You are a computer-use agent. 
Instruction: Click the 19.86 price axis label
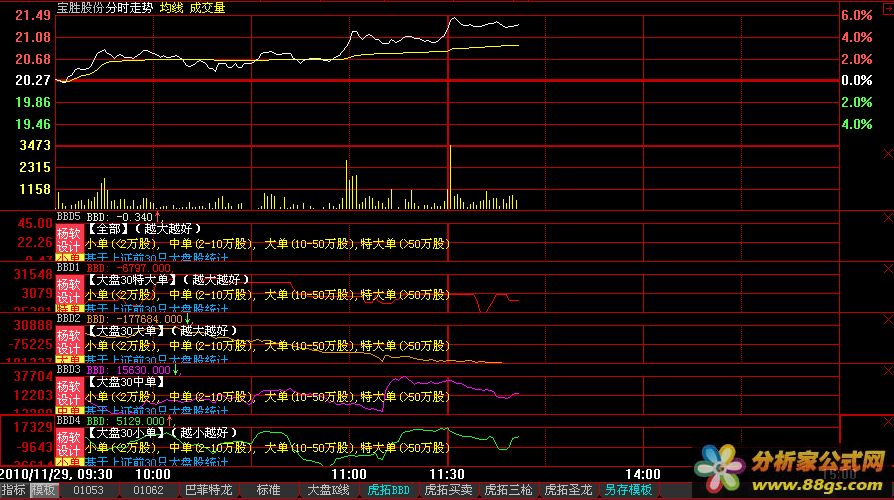pyautogui.click(x=33, y=102)
